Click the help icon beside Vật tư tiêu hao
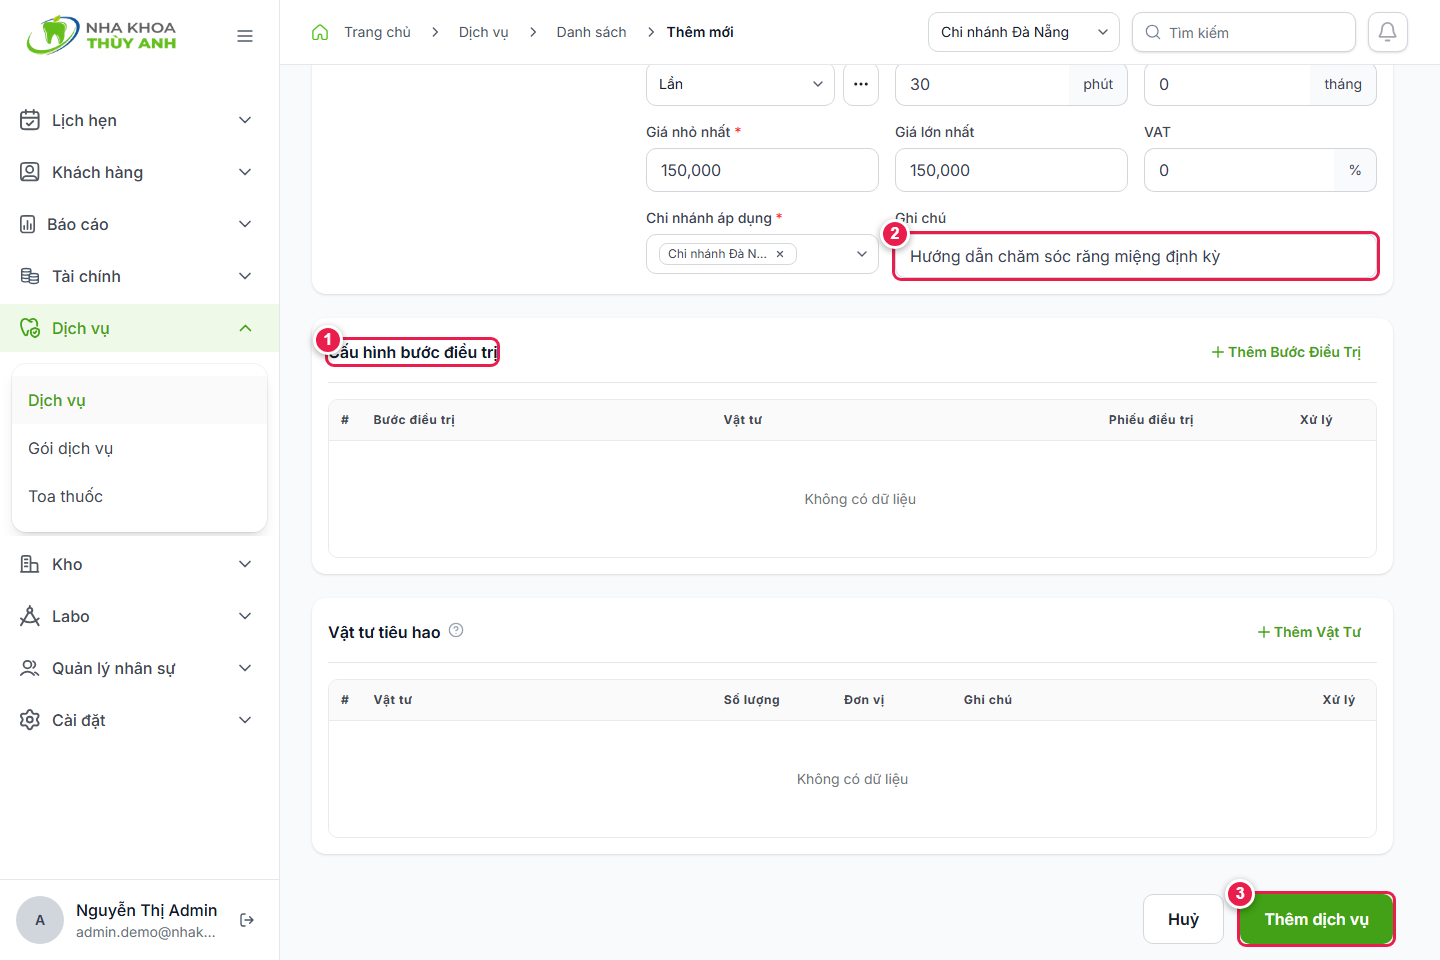This screenshot has width=1440, height=960. click(x=456, y=630)
